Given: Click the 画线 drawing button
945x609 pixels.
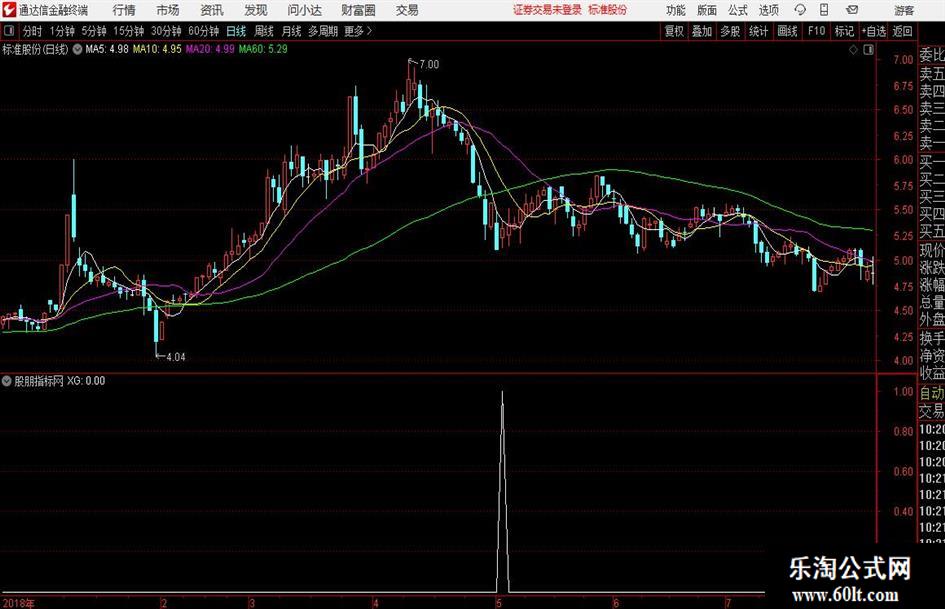Looking at the screenshot, I should [788, 31].
